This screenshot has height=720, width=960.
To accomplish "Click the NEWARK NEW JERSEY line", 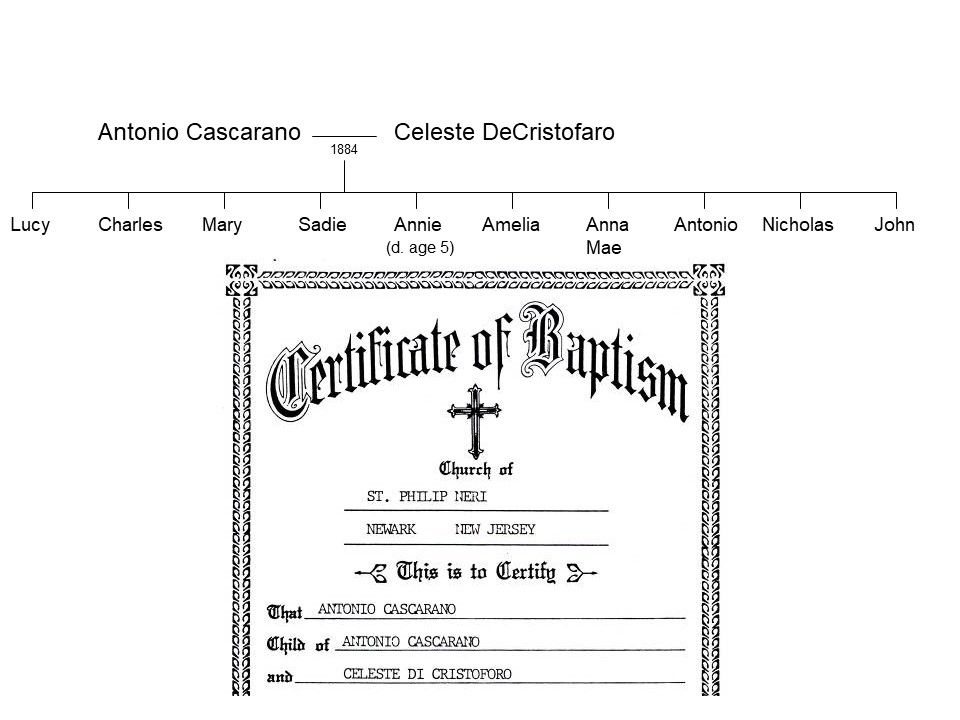I will [x=451, y=529].
